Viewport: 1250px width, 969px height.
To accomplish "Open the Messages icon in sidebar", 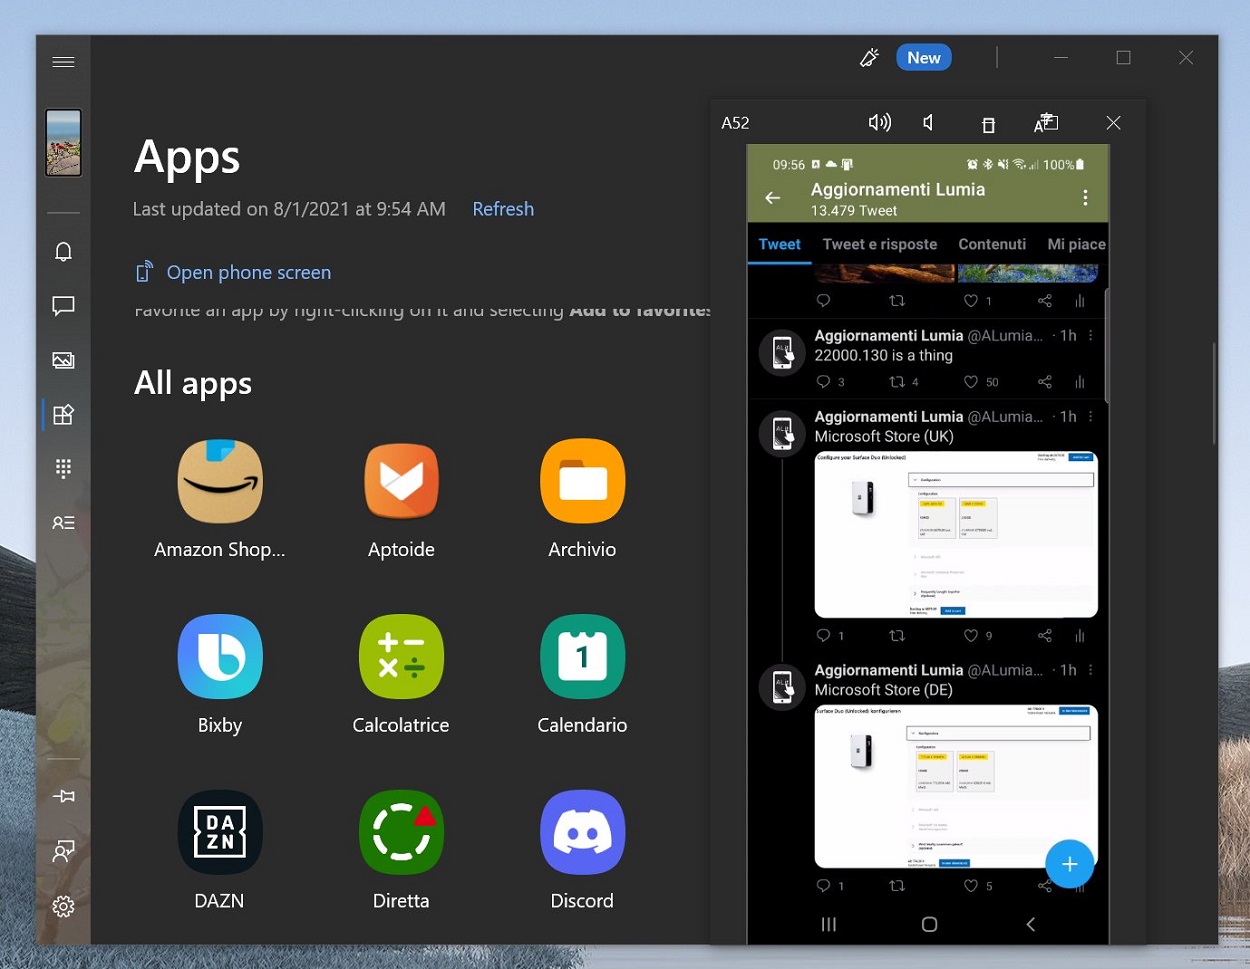I will (63, 306).
